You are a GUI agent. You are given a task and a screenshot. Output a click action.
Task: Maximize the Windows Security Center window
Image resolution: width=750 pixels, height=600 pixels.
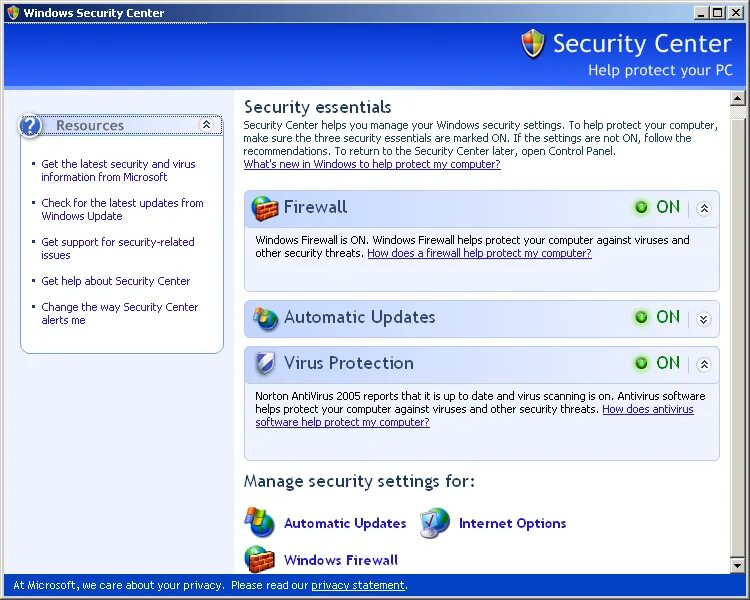[x=717, y=13]
